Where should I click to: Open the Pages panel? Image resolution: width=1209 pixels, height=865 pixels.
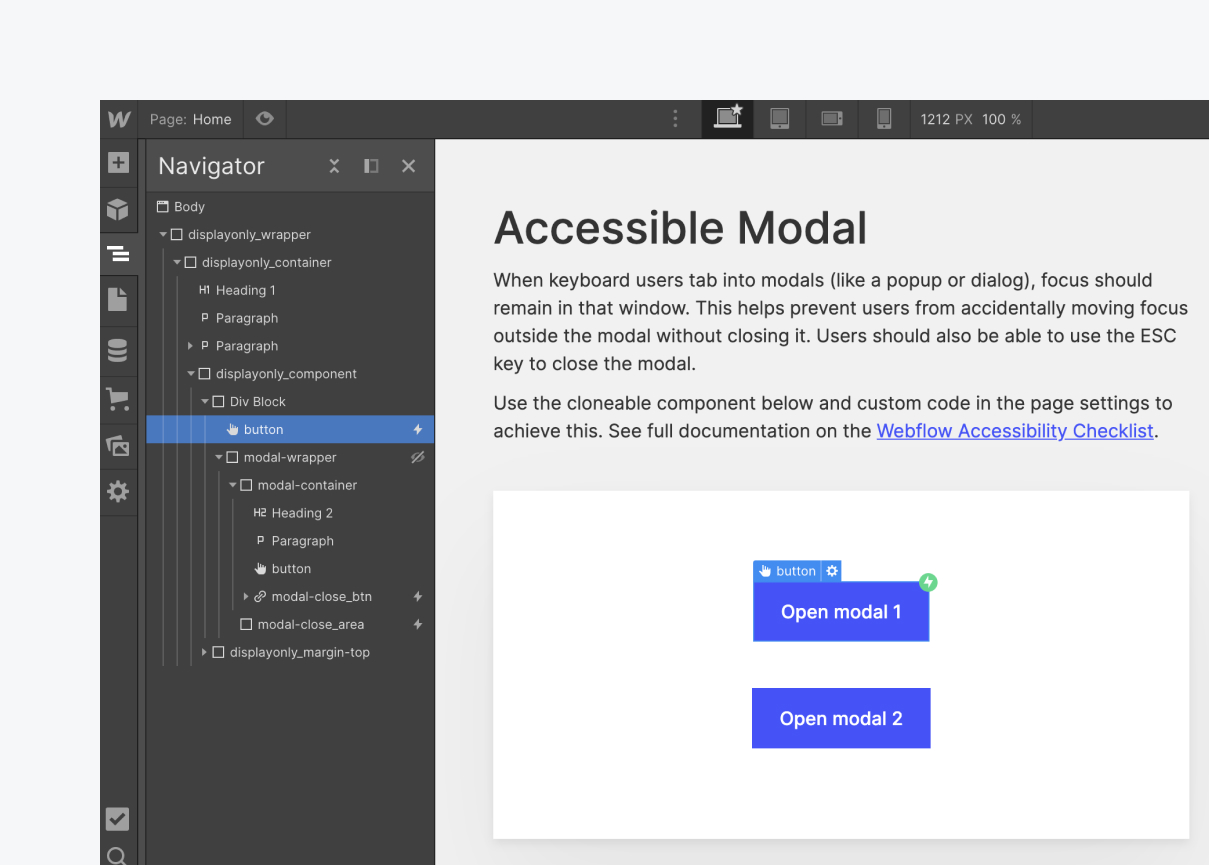point(118,299)
